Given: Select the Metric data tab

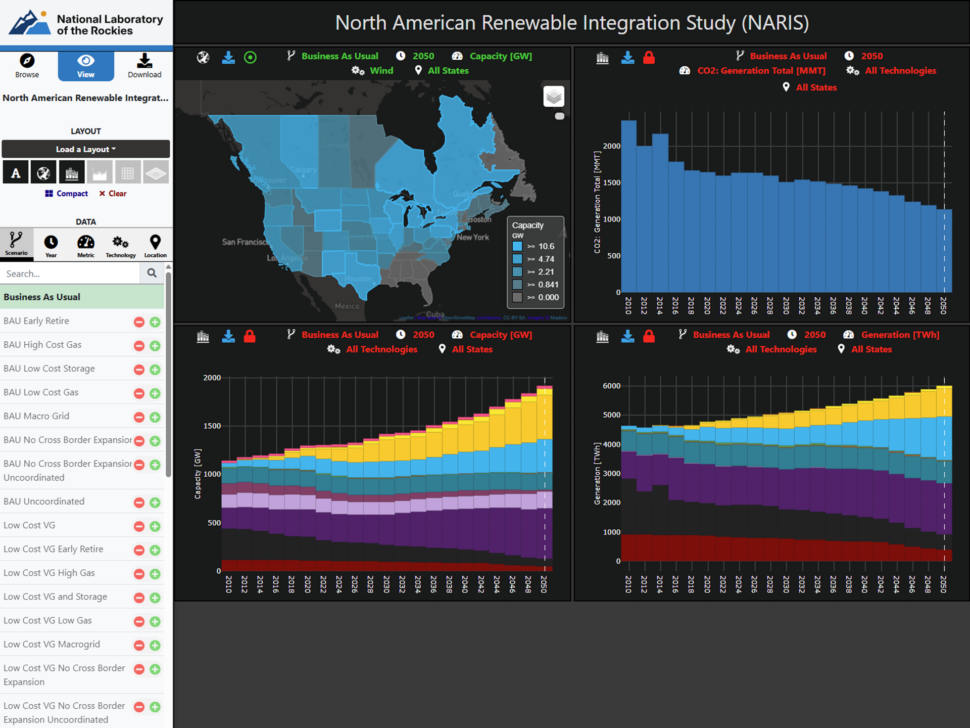Looking at the screenshot, I should [x=85, y=246].
